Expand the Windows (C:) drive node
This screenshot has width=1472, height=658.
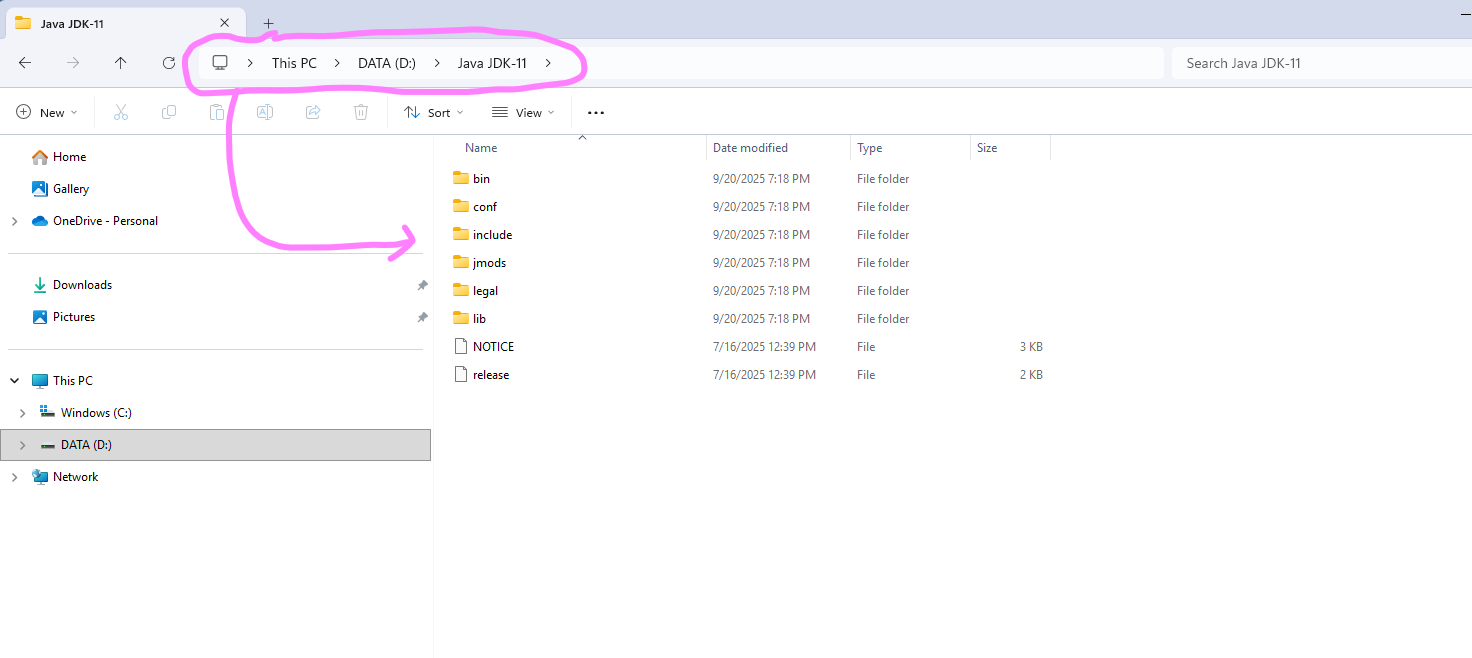(22, 413)
